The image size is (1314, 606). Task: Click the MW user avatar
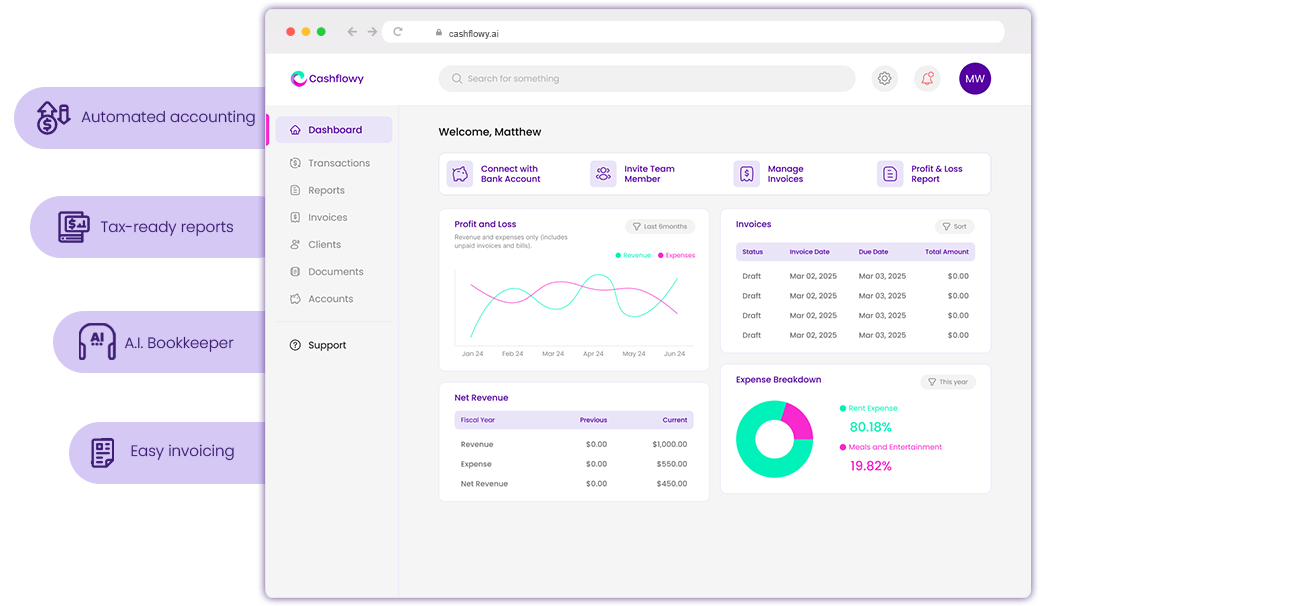click(974, 79)
